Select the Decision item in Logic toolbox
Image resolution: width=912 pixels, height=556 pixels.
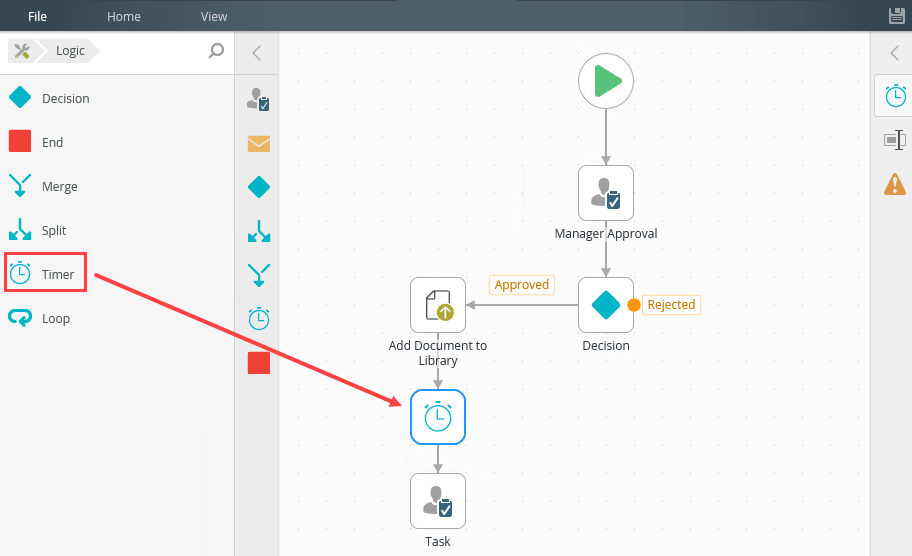pos(64,98)
